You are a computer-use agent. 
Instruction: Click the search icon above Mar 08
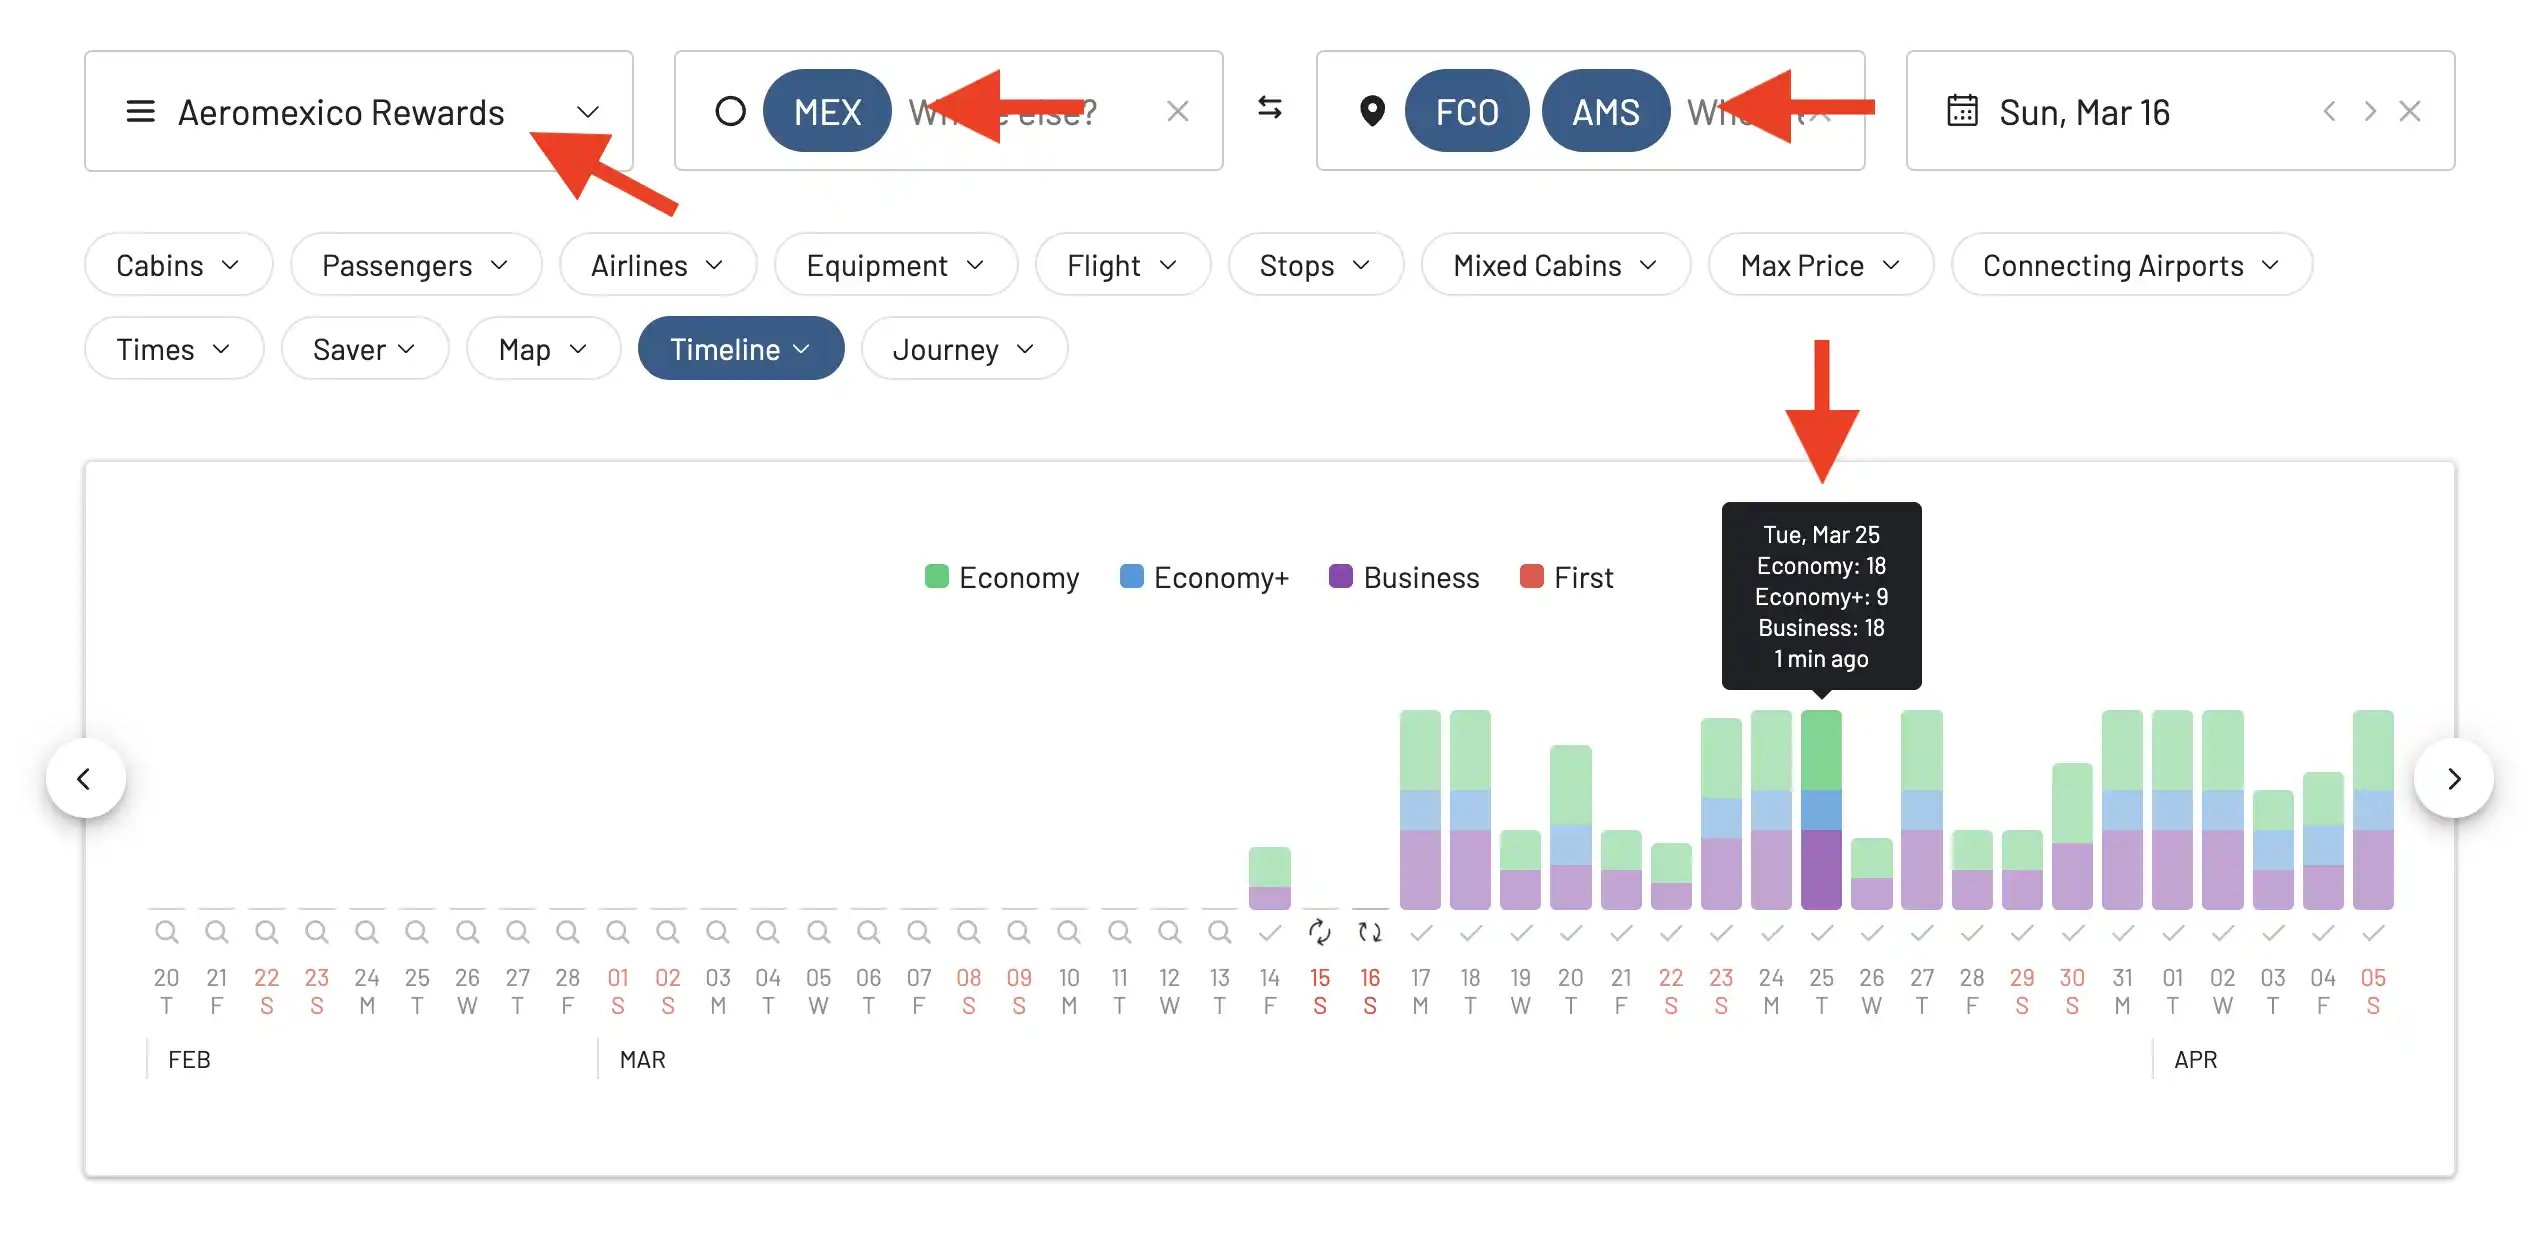[x=968, y=932]
